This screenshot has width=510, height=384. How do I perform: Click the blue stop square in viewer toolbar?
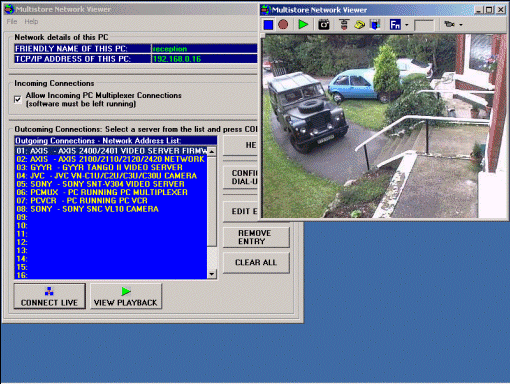pyautogui.click(x=268, y=25)
